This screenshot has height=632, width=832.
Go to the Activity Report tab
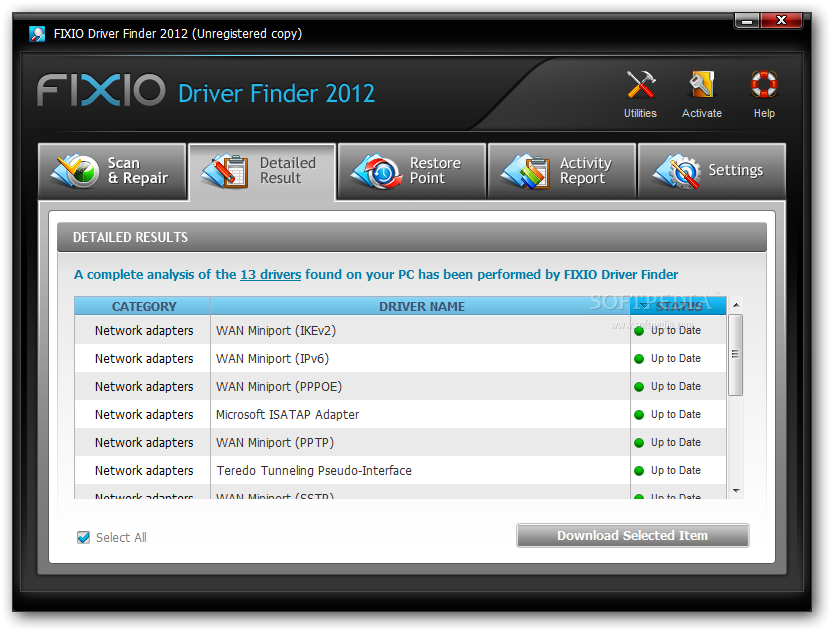(561, 171)
